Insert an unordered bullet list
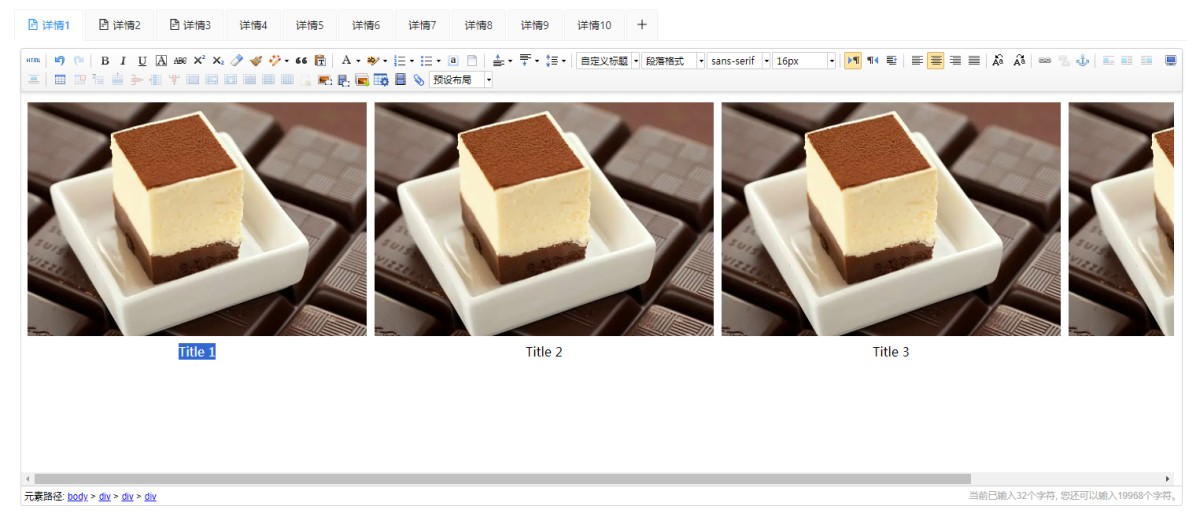The width and height of the screenshot is (1200, 521). [x=426, y=61]
